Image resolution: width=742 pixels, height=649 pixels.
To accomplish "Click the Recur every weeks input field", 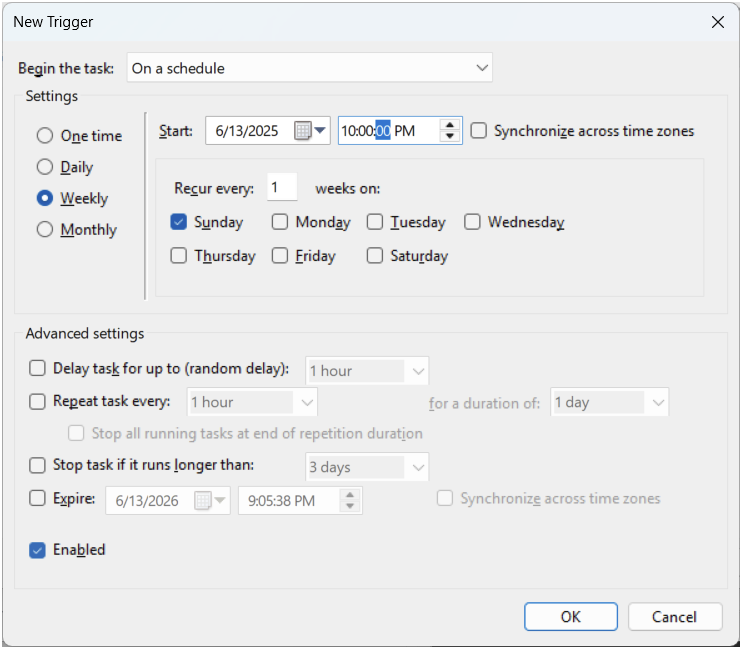I will coord(282,187).
